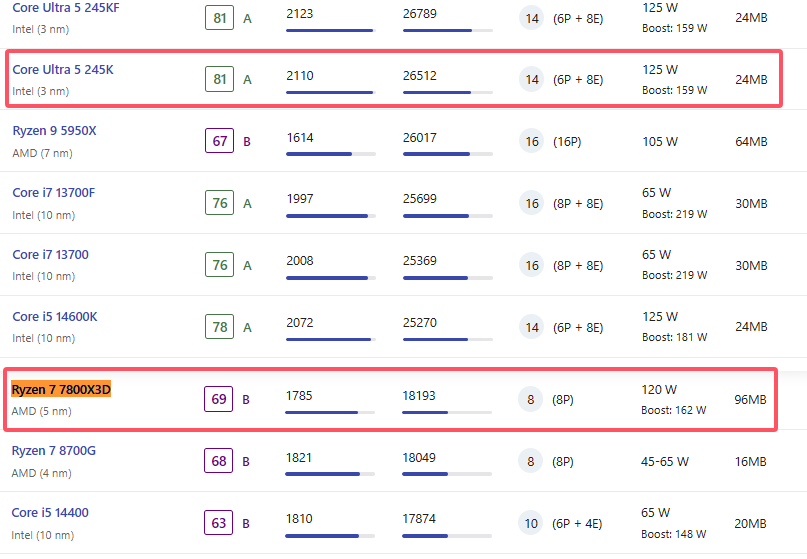Select the Core i7 13700 processor name

click(x=50, y=255)
